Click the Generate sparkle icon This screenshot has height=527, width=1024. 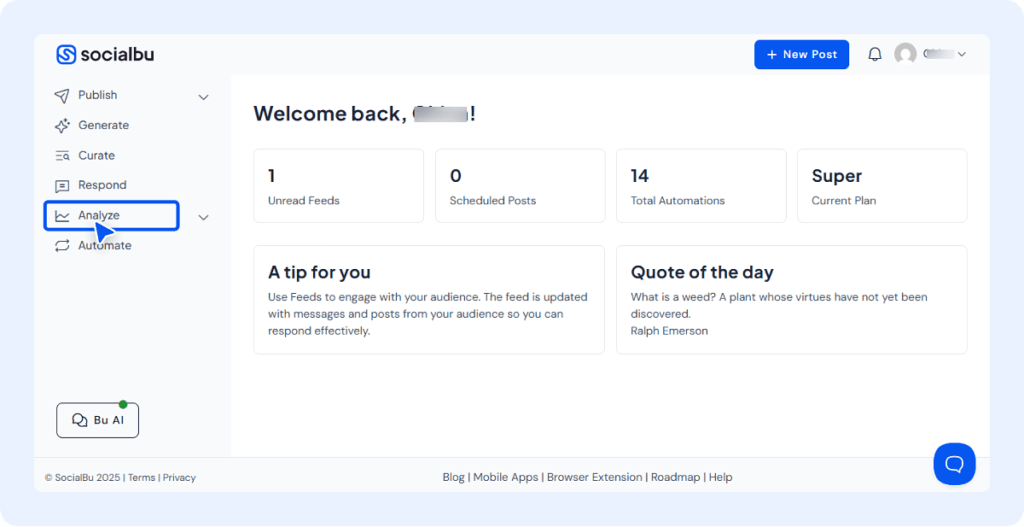(62, 126)
